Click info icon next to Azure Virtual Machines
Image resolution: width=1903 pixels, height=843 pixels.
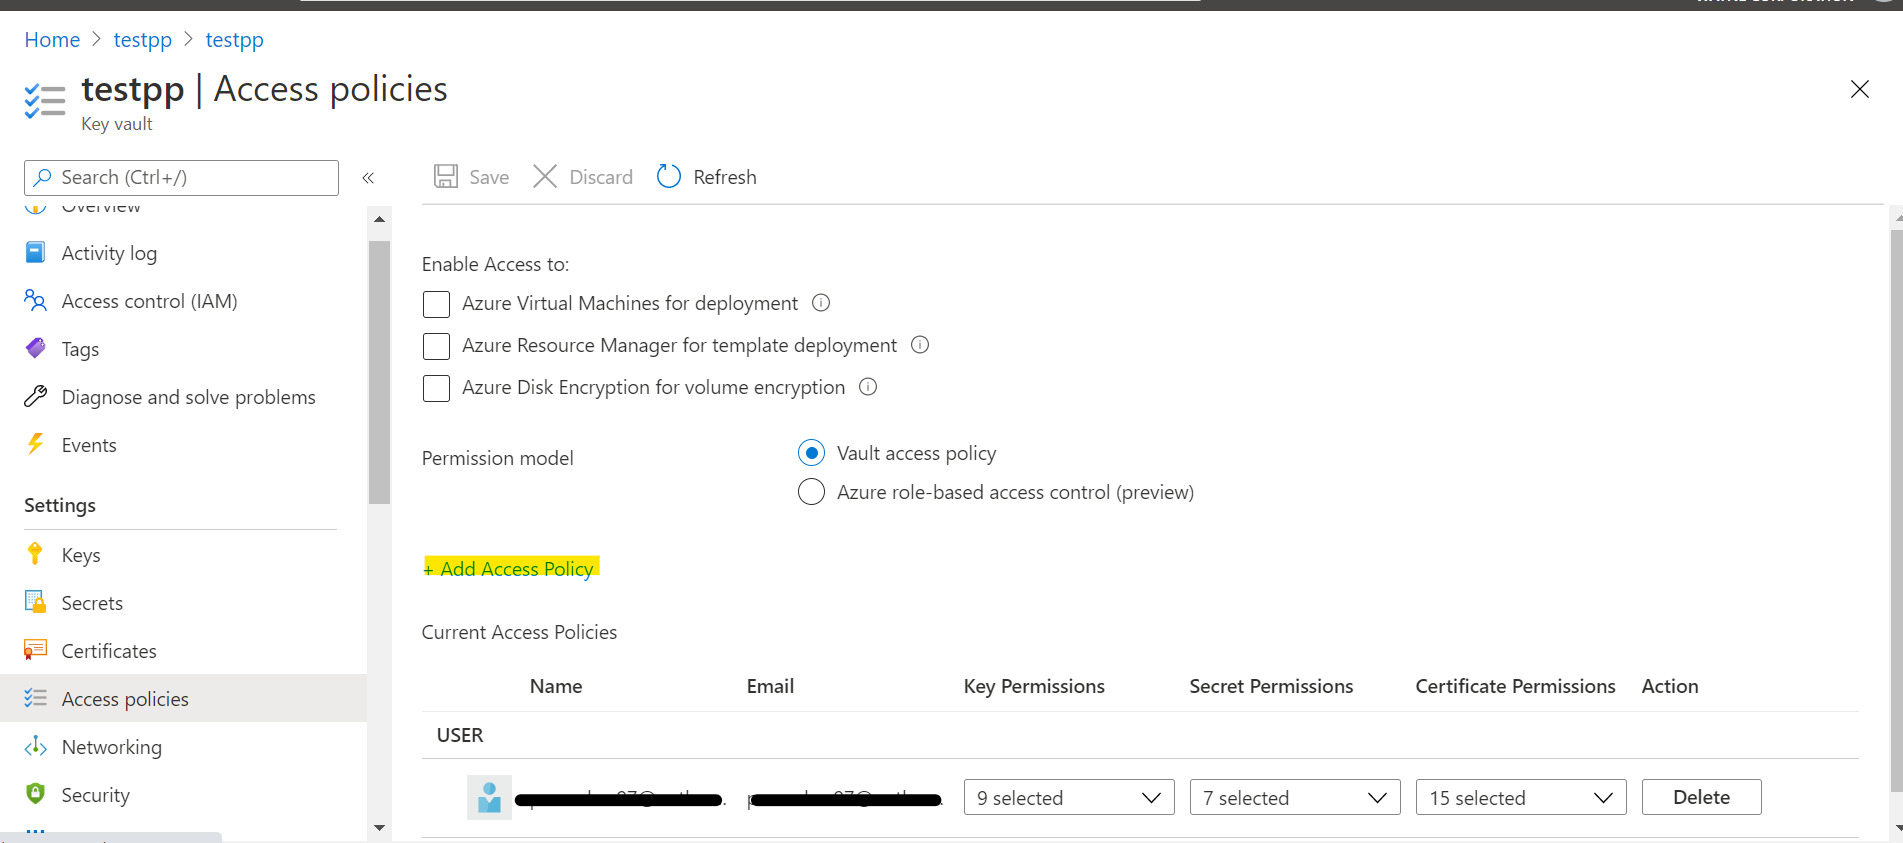[821, 302]
